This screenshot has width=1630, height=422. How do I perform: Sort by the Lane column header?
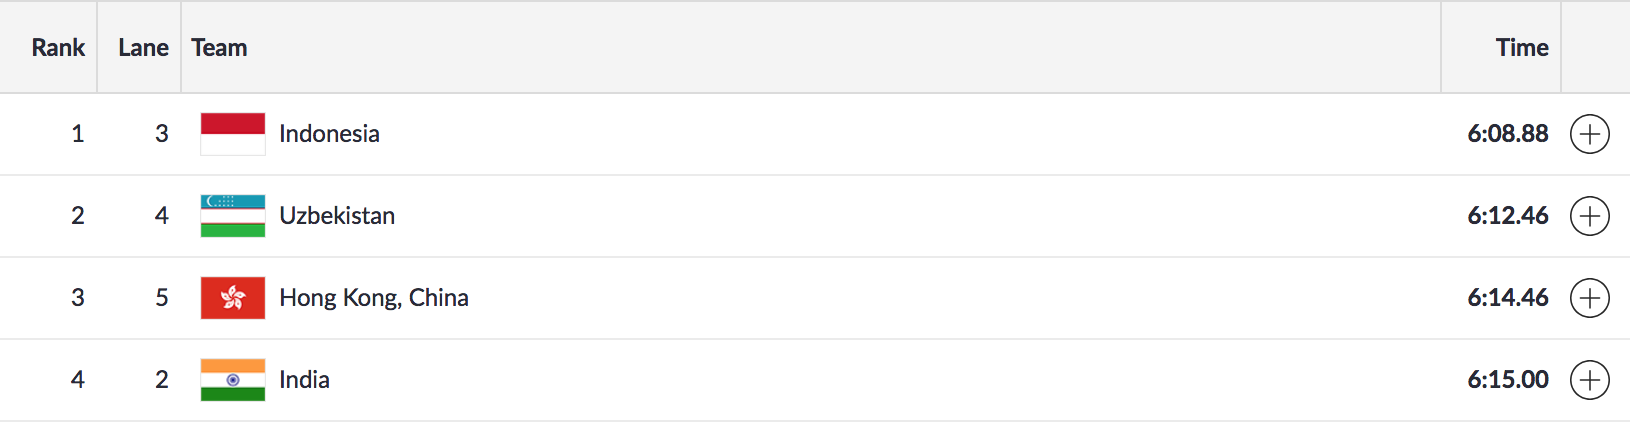[x=143, y=48]
